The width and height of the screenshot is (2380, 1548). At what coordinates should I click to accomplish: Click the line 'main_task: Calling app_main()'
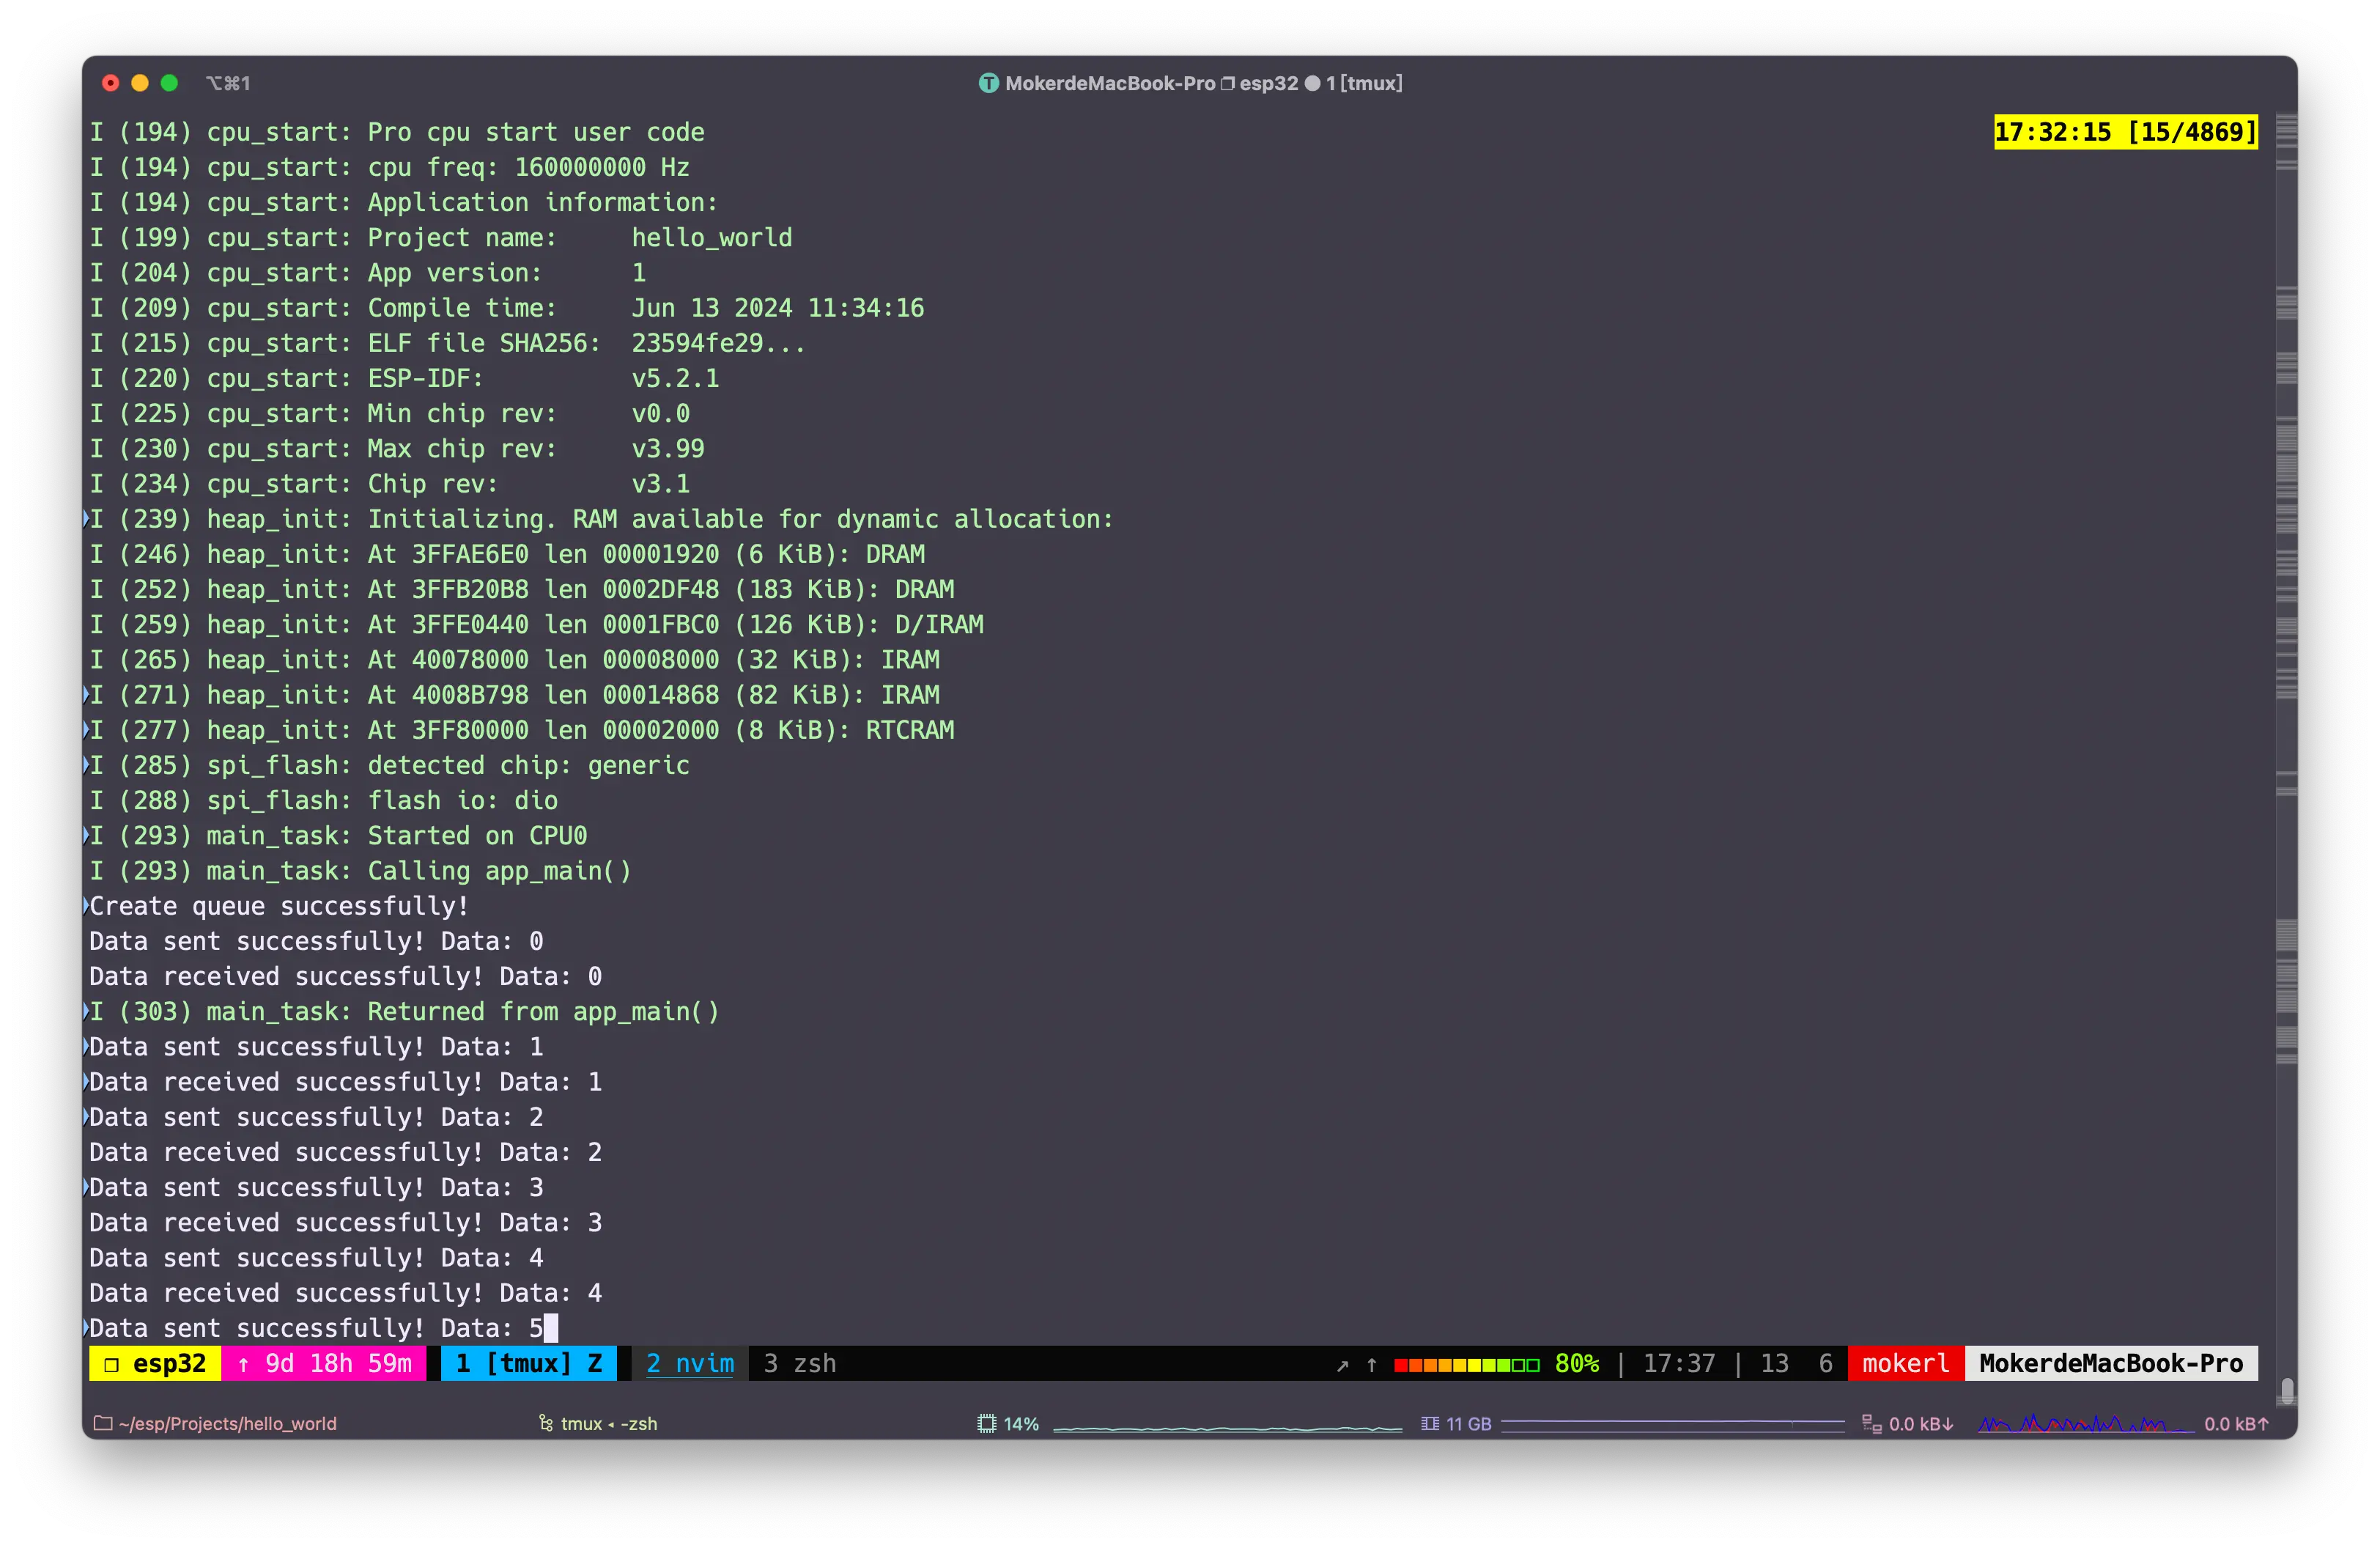(361, 870)
